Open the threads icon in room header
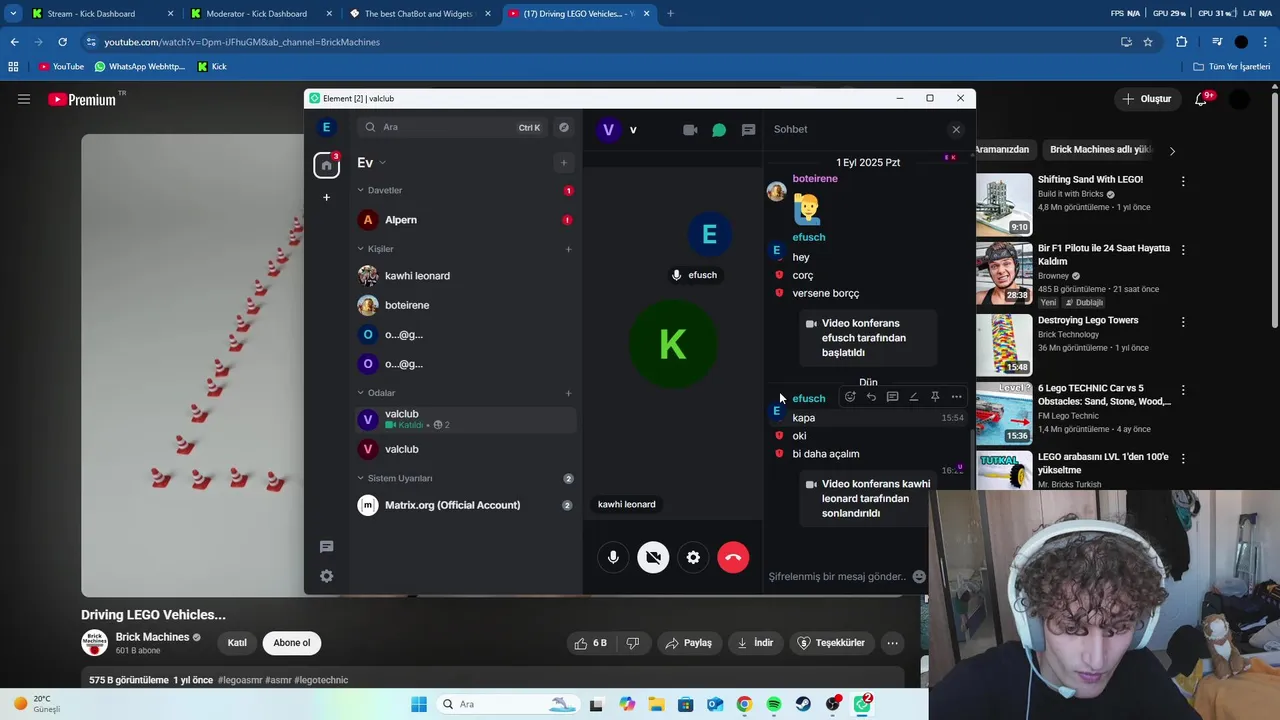The width and height of the screenshot is (1280, 720). click(748, 130)
